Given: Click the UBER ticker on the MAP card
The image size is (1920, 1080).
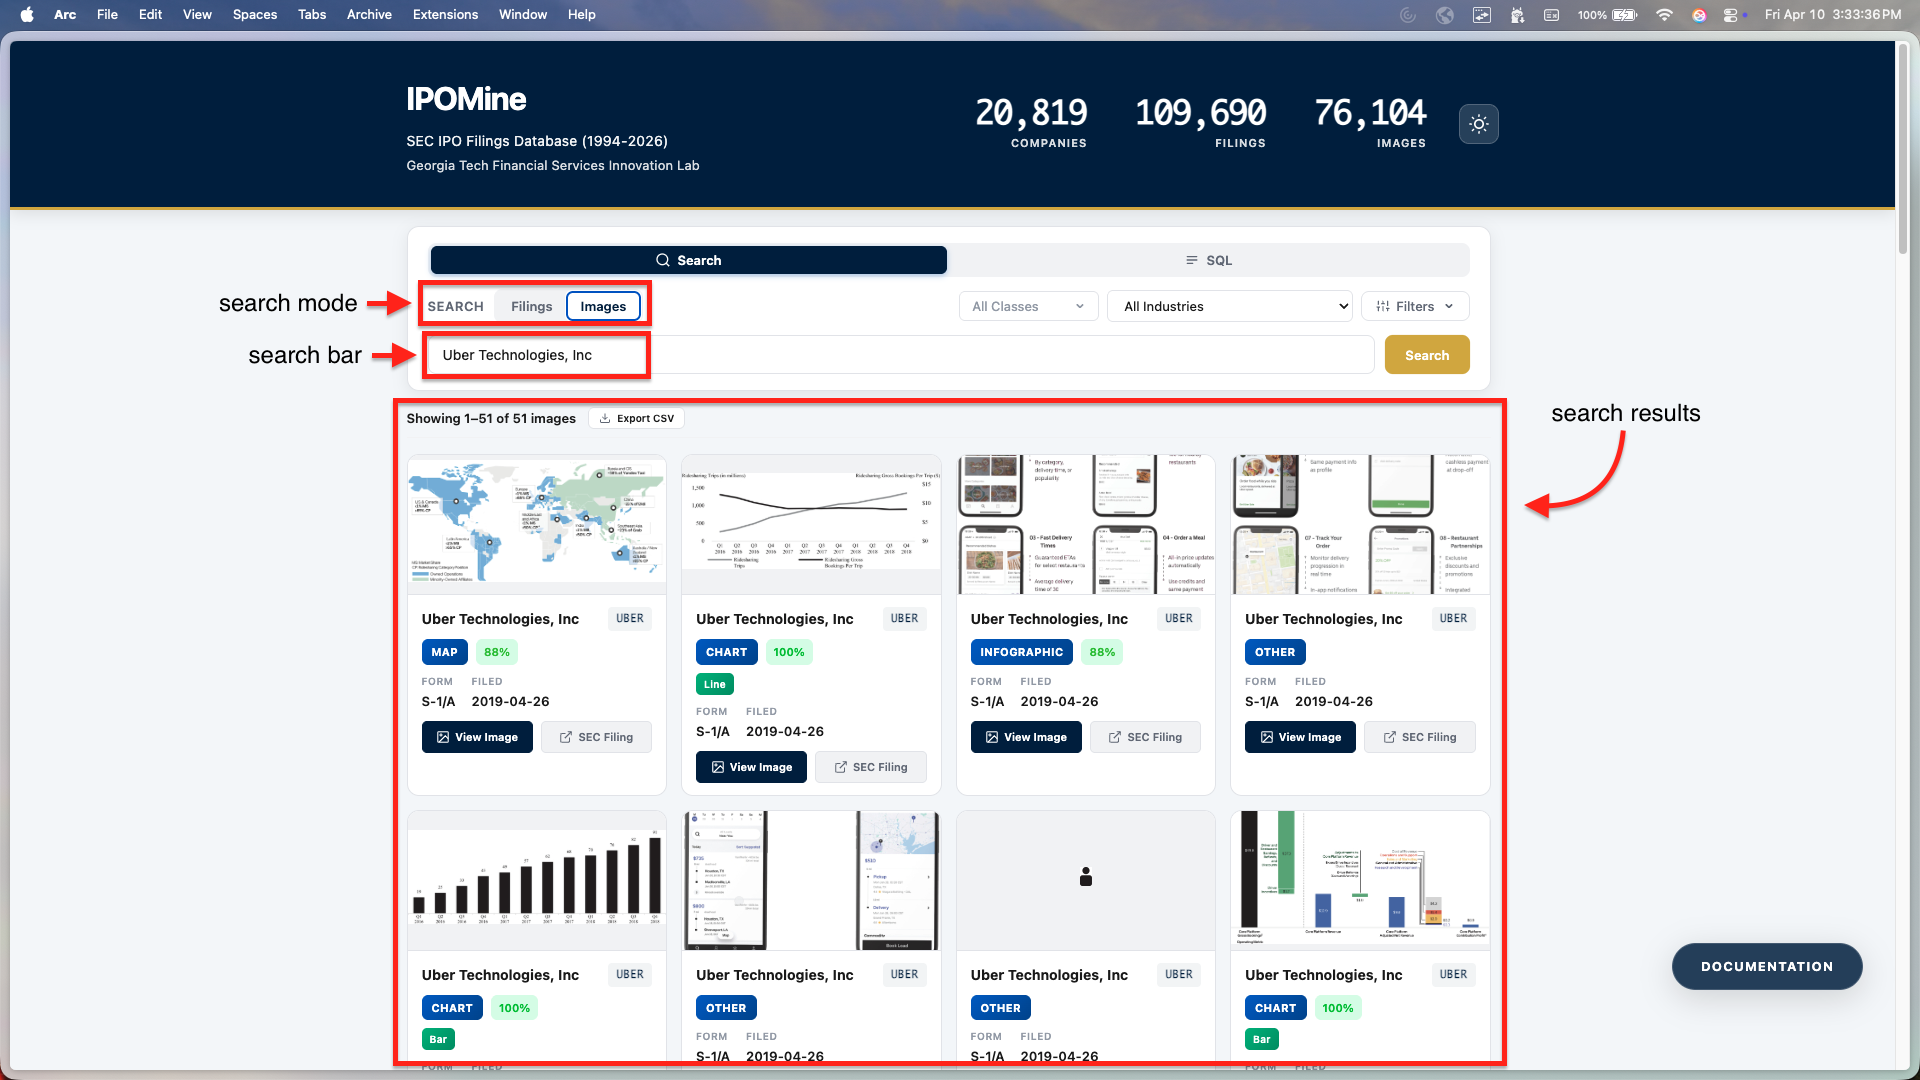Looking at the screenshot, I should coord(630,619).
